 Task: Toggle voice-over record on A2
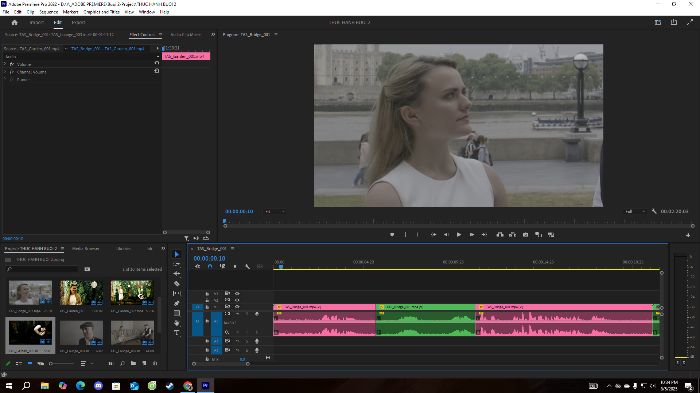257,341
